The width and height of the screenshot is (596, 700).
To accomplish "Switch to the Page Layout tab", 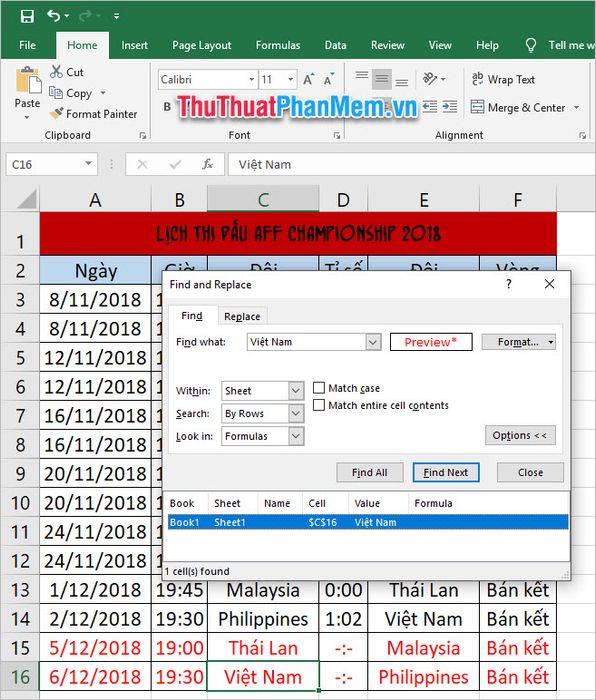I will [202, 45].
